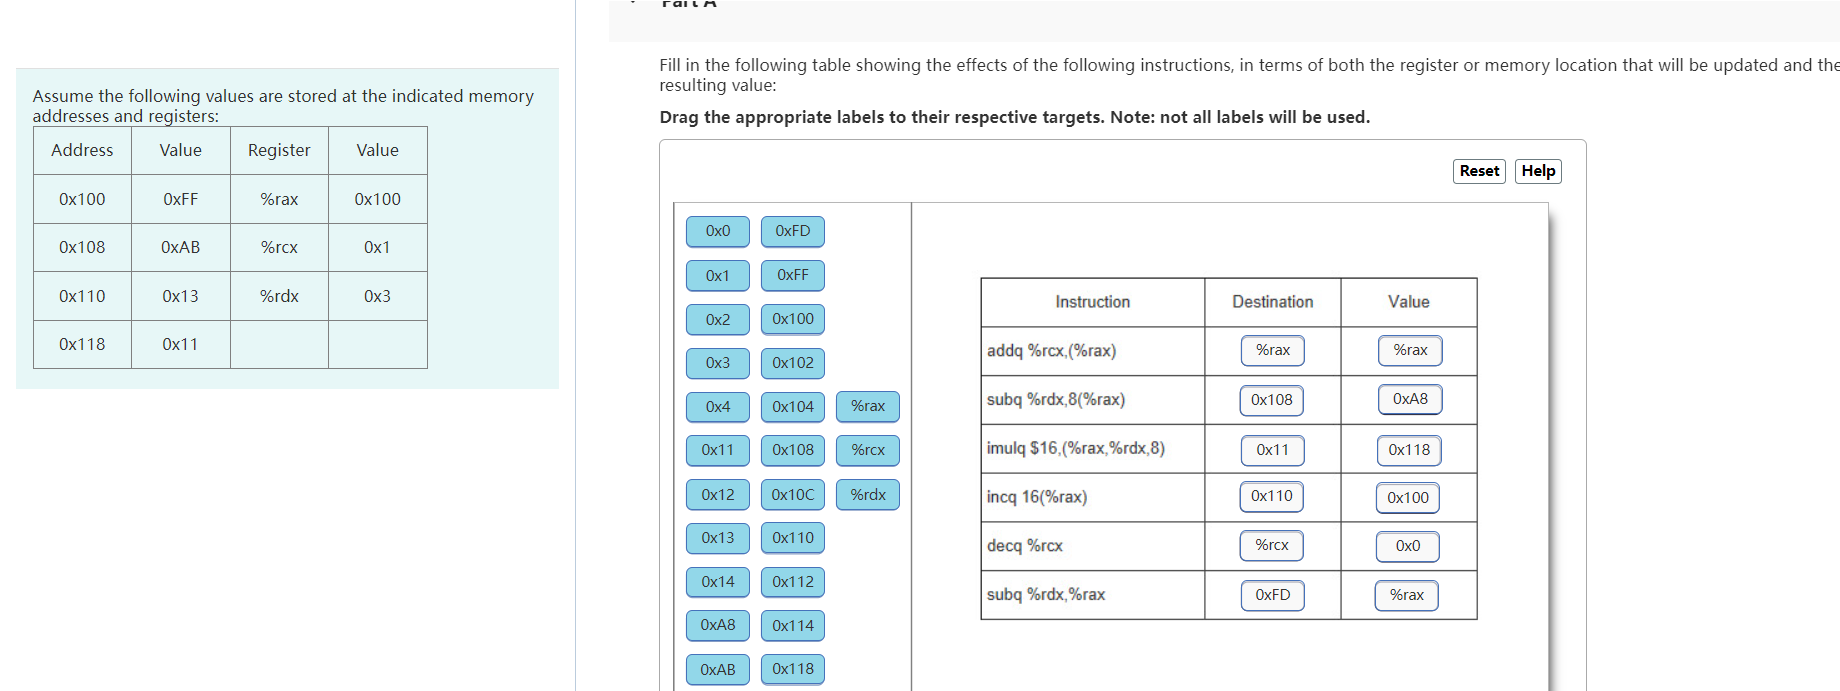Click the %rax answer in addq destination box

coord(1272,350)
